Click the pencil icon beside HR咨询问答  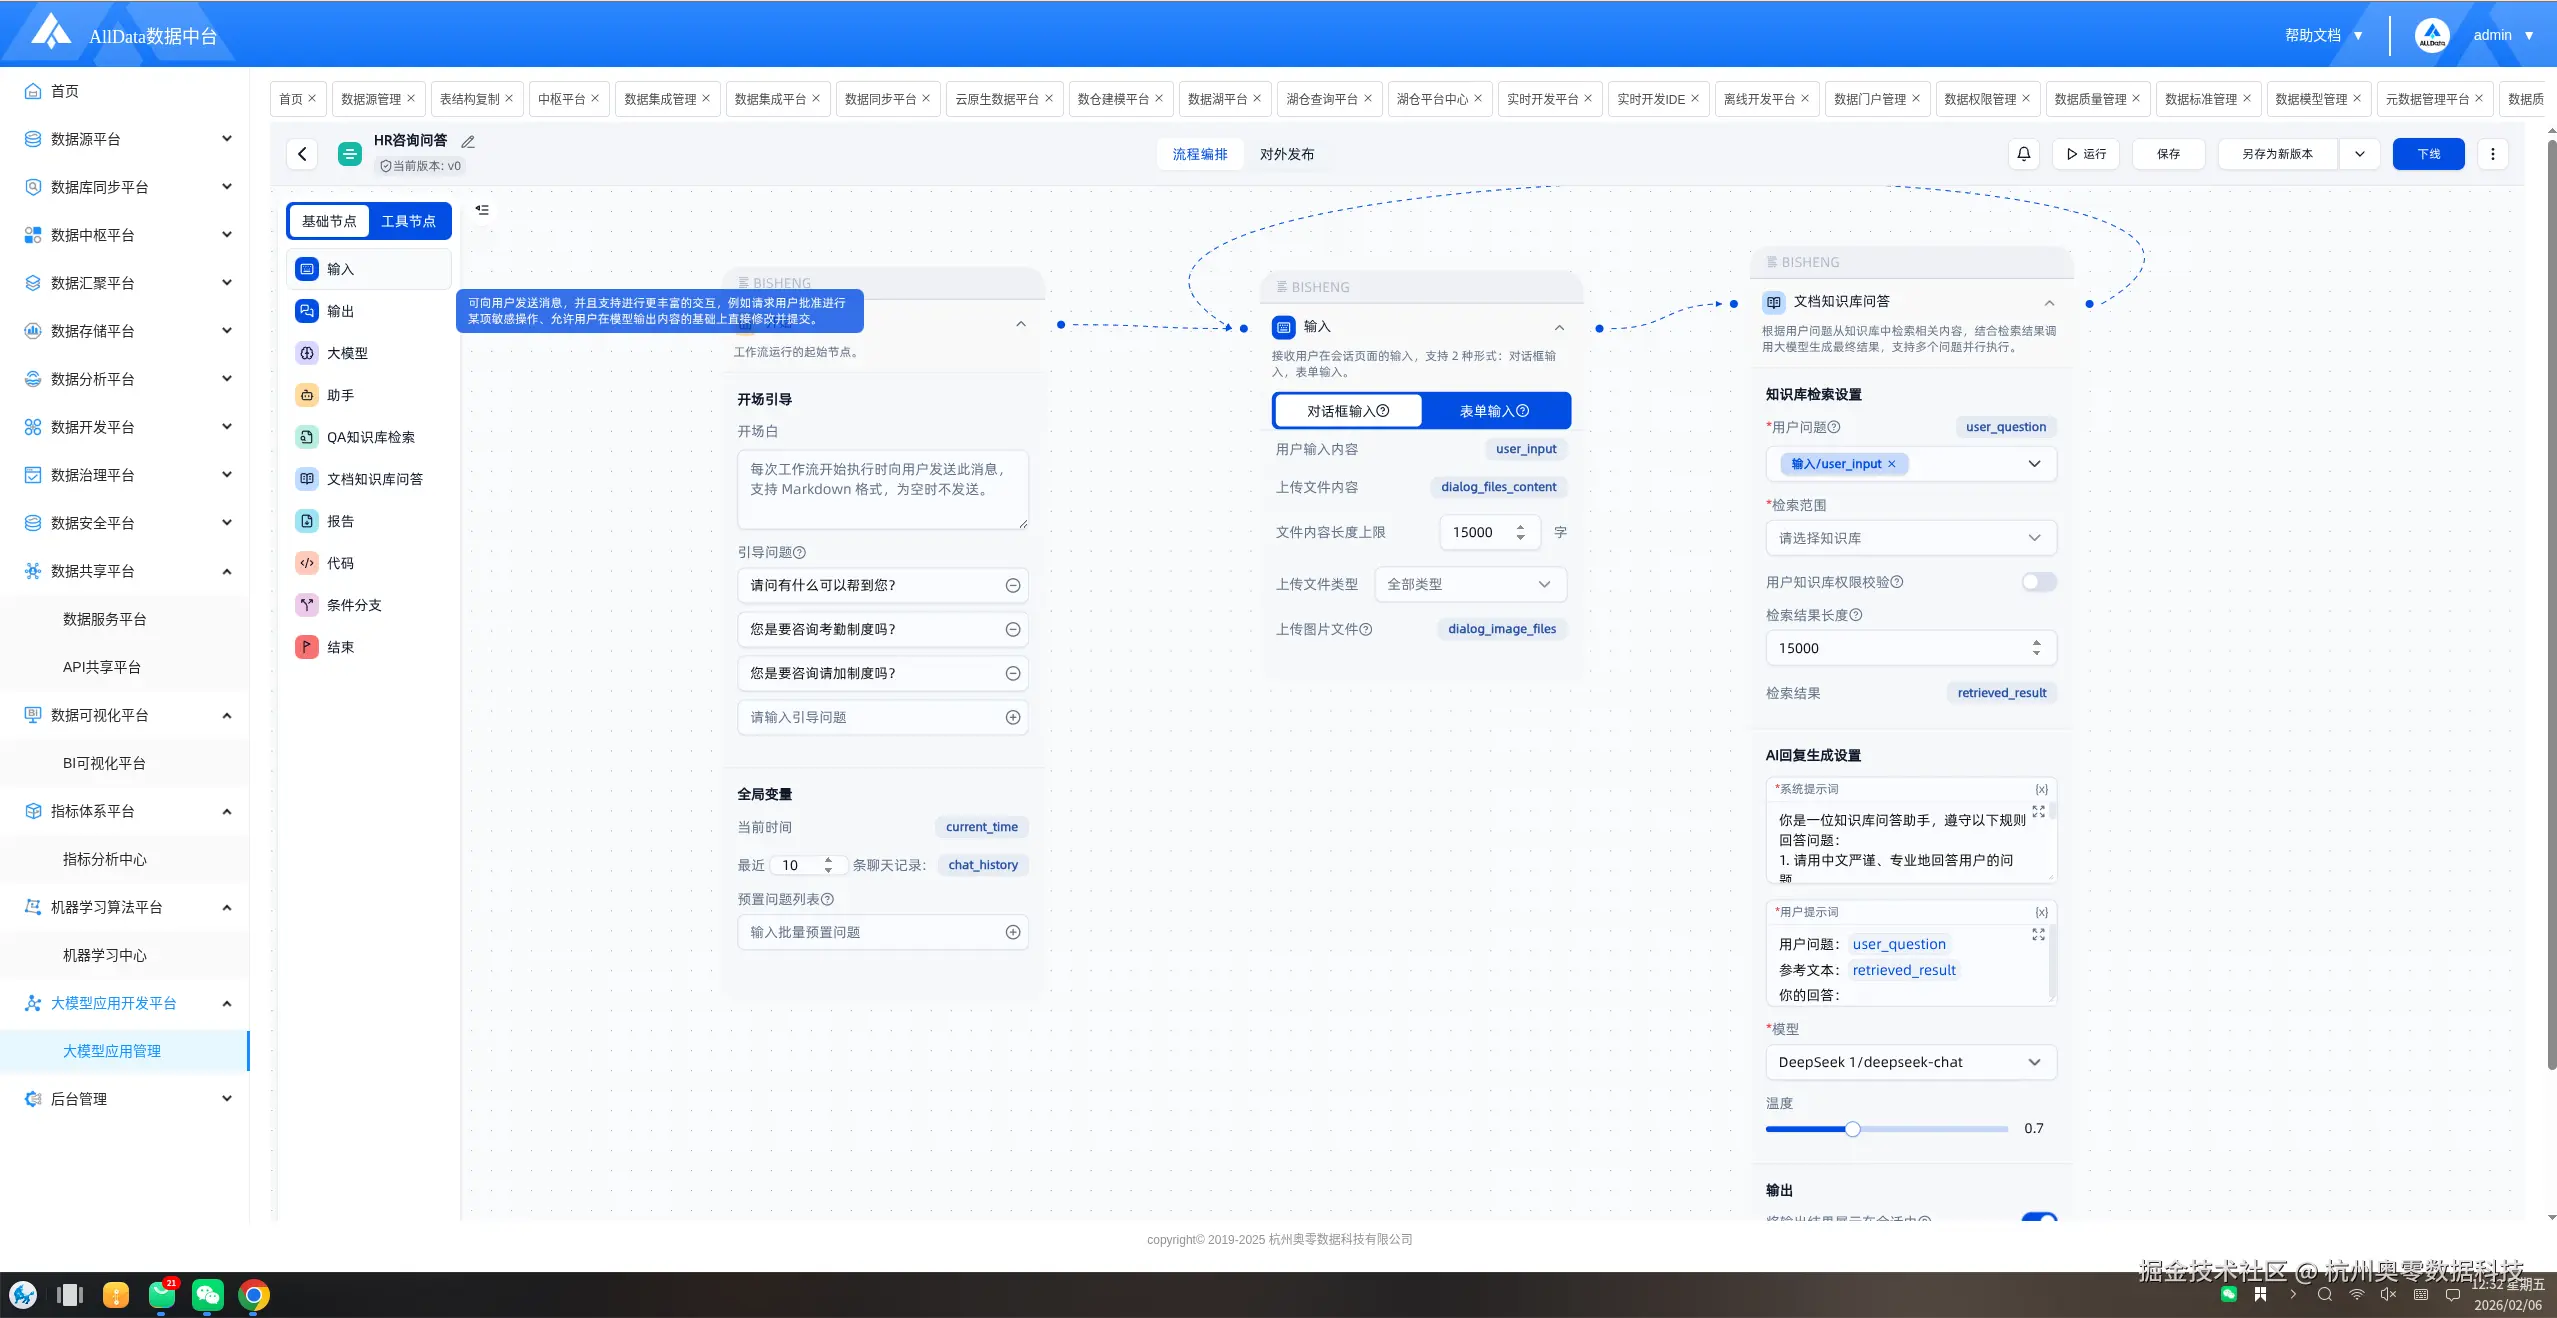coord(468,141)
